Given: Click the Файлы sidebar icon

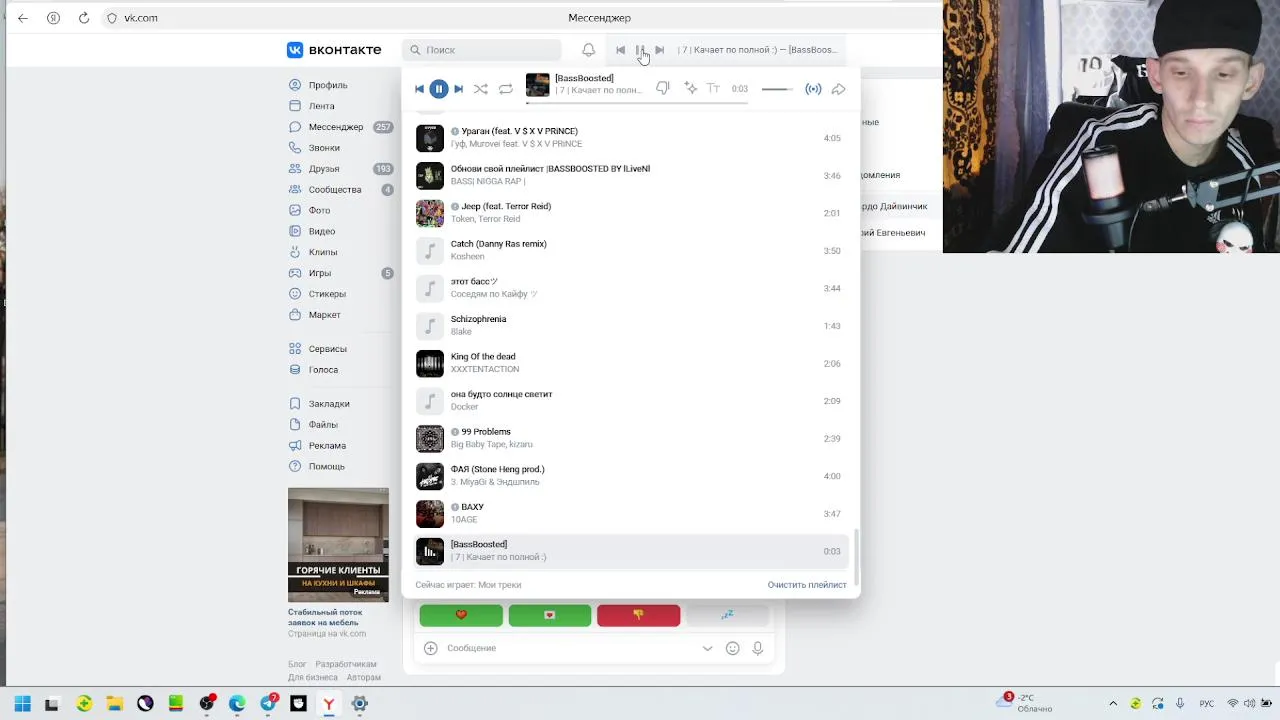Looking at the screenshot, I should pos(295,425).
